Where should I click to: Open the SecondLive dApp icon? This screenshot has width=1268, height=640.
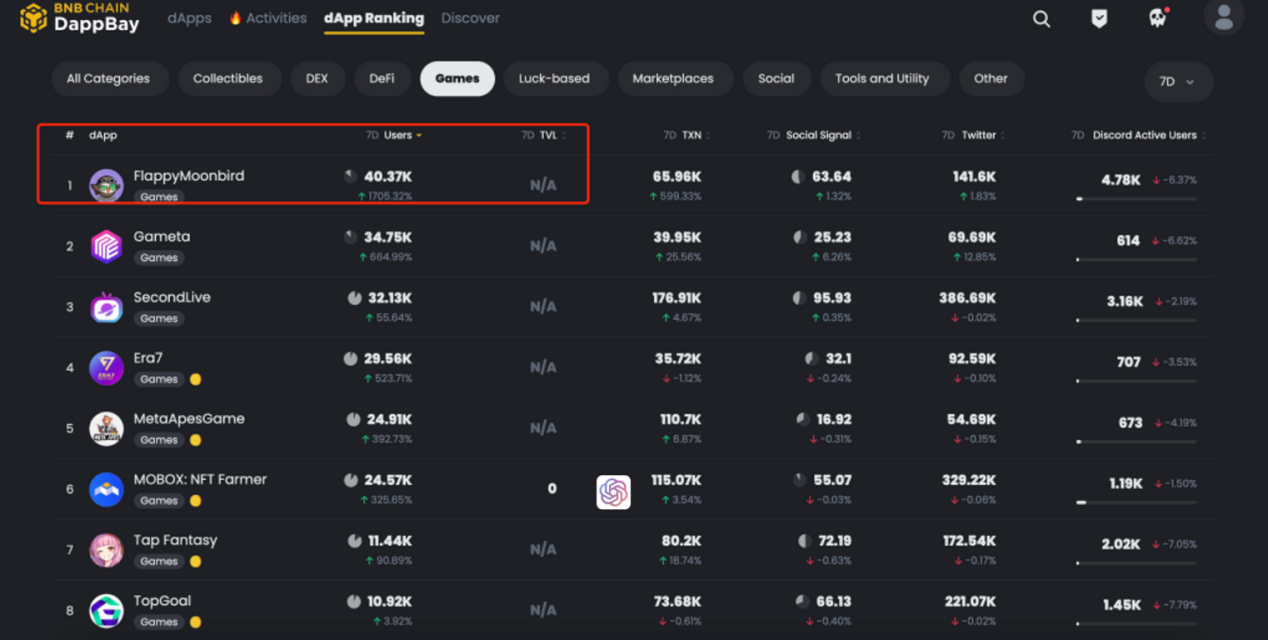107,307
